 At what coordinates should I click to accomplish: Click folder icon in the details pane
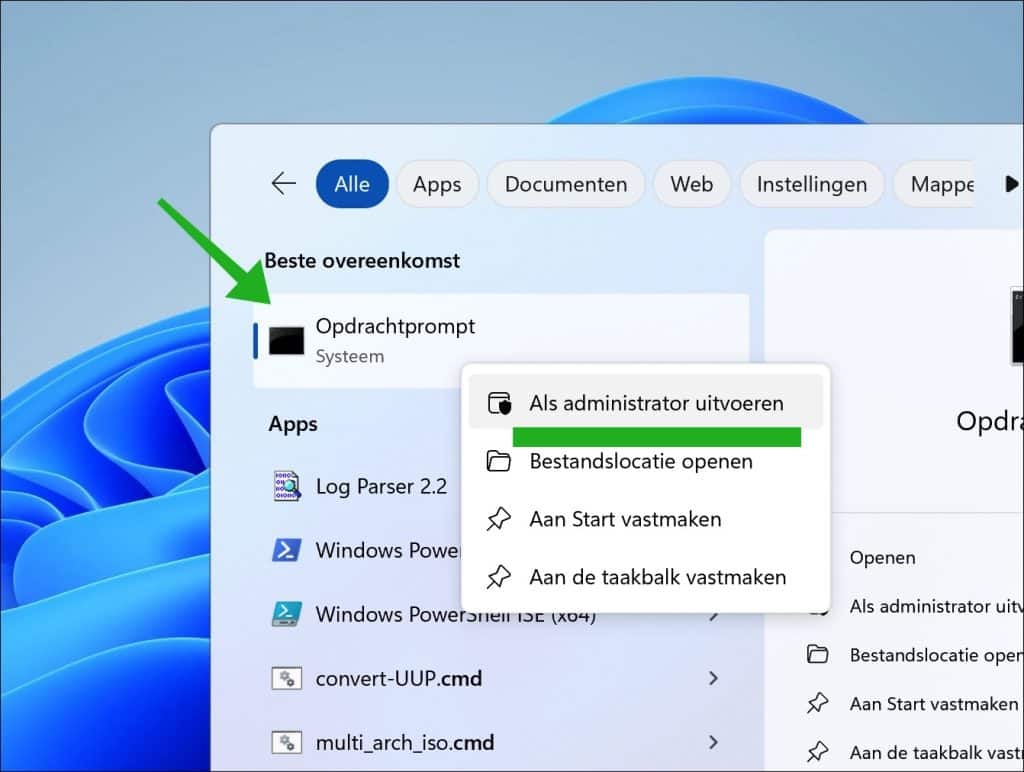tap(817, 654)
